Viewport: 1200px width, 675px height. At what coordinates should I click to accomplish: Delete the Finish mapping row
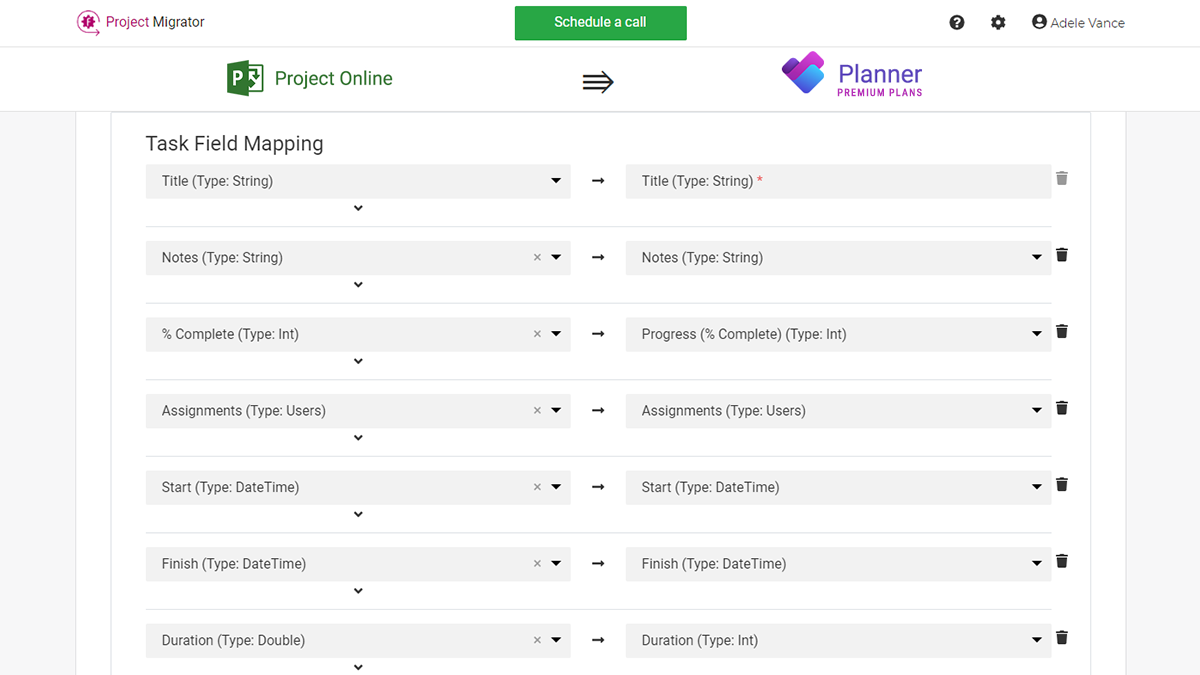click(1062, 561)
